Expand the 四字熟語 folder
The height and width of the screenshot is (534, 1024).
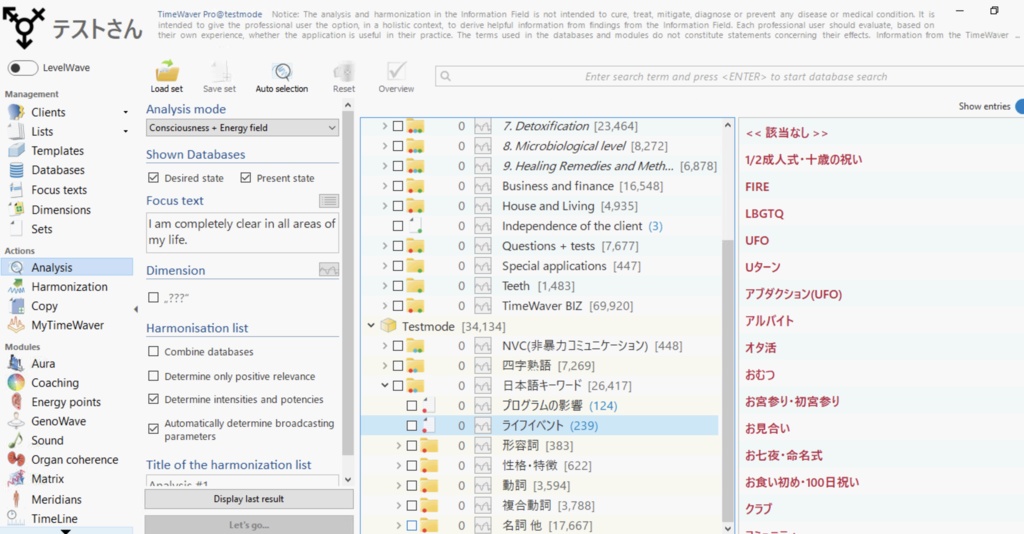385,366
